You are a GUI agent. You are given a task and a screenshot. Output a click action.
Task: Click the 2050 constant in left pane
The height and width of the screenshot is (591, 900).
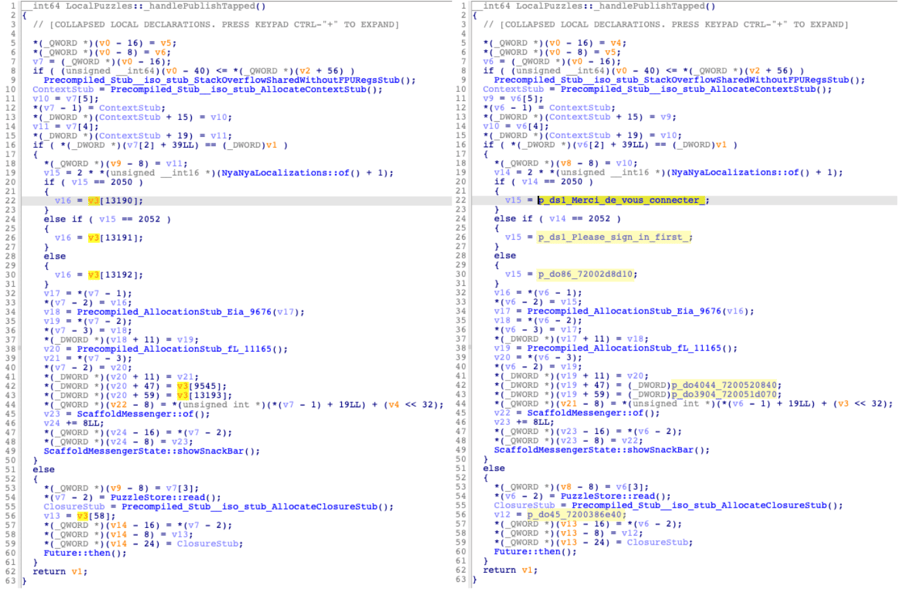pos(121,182)
